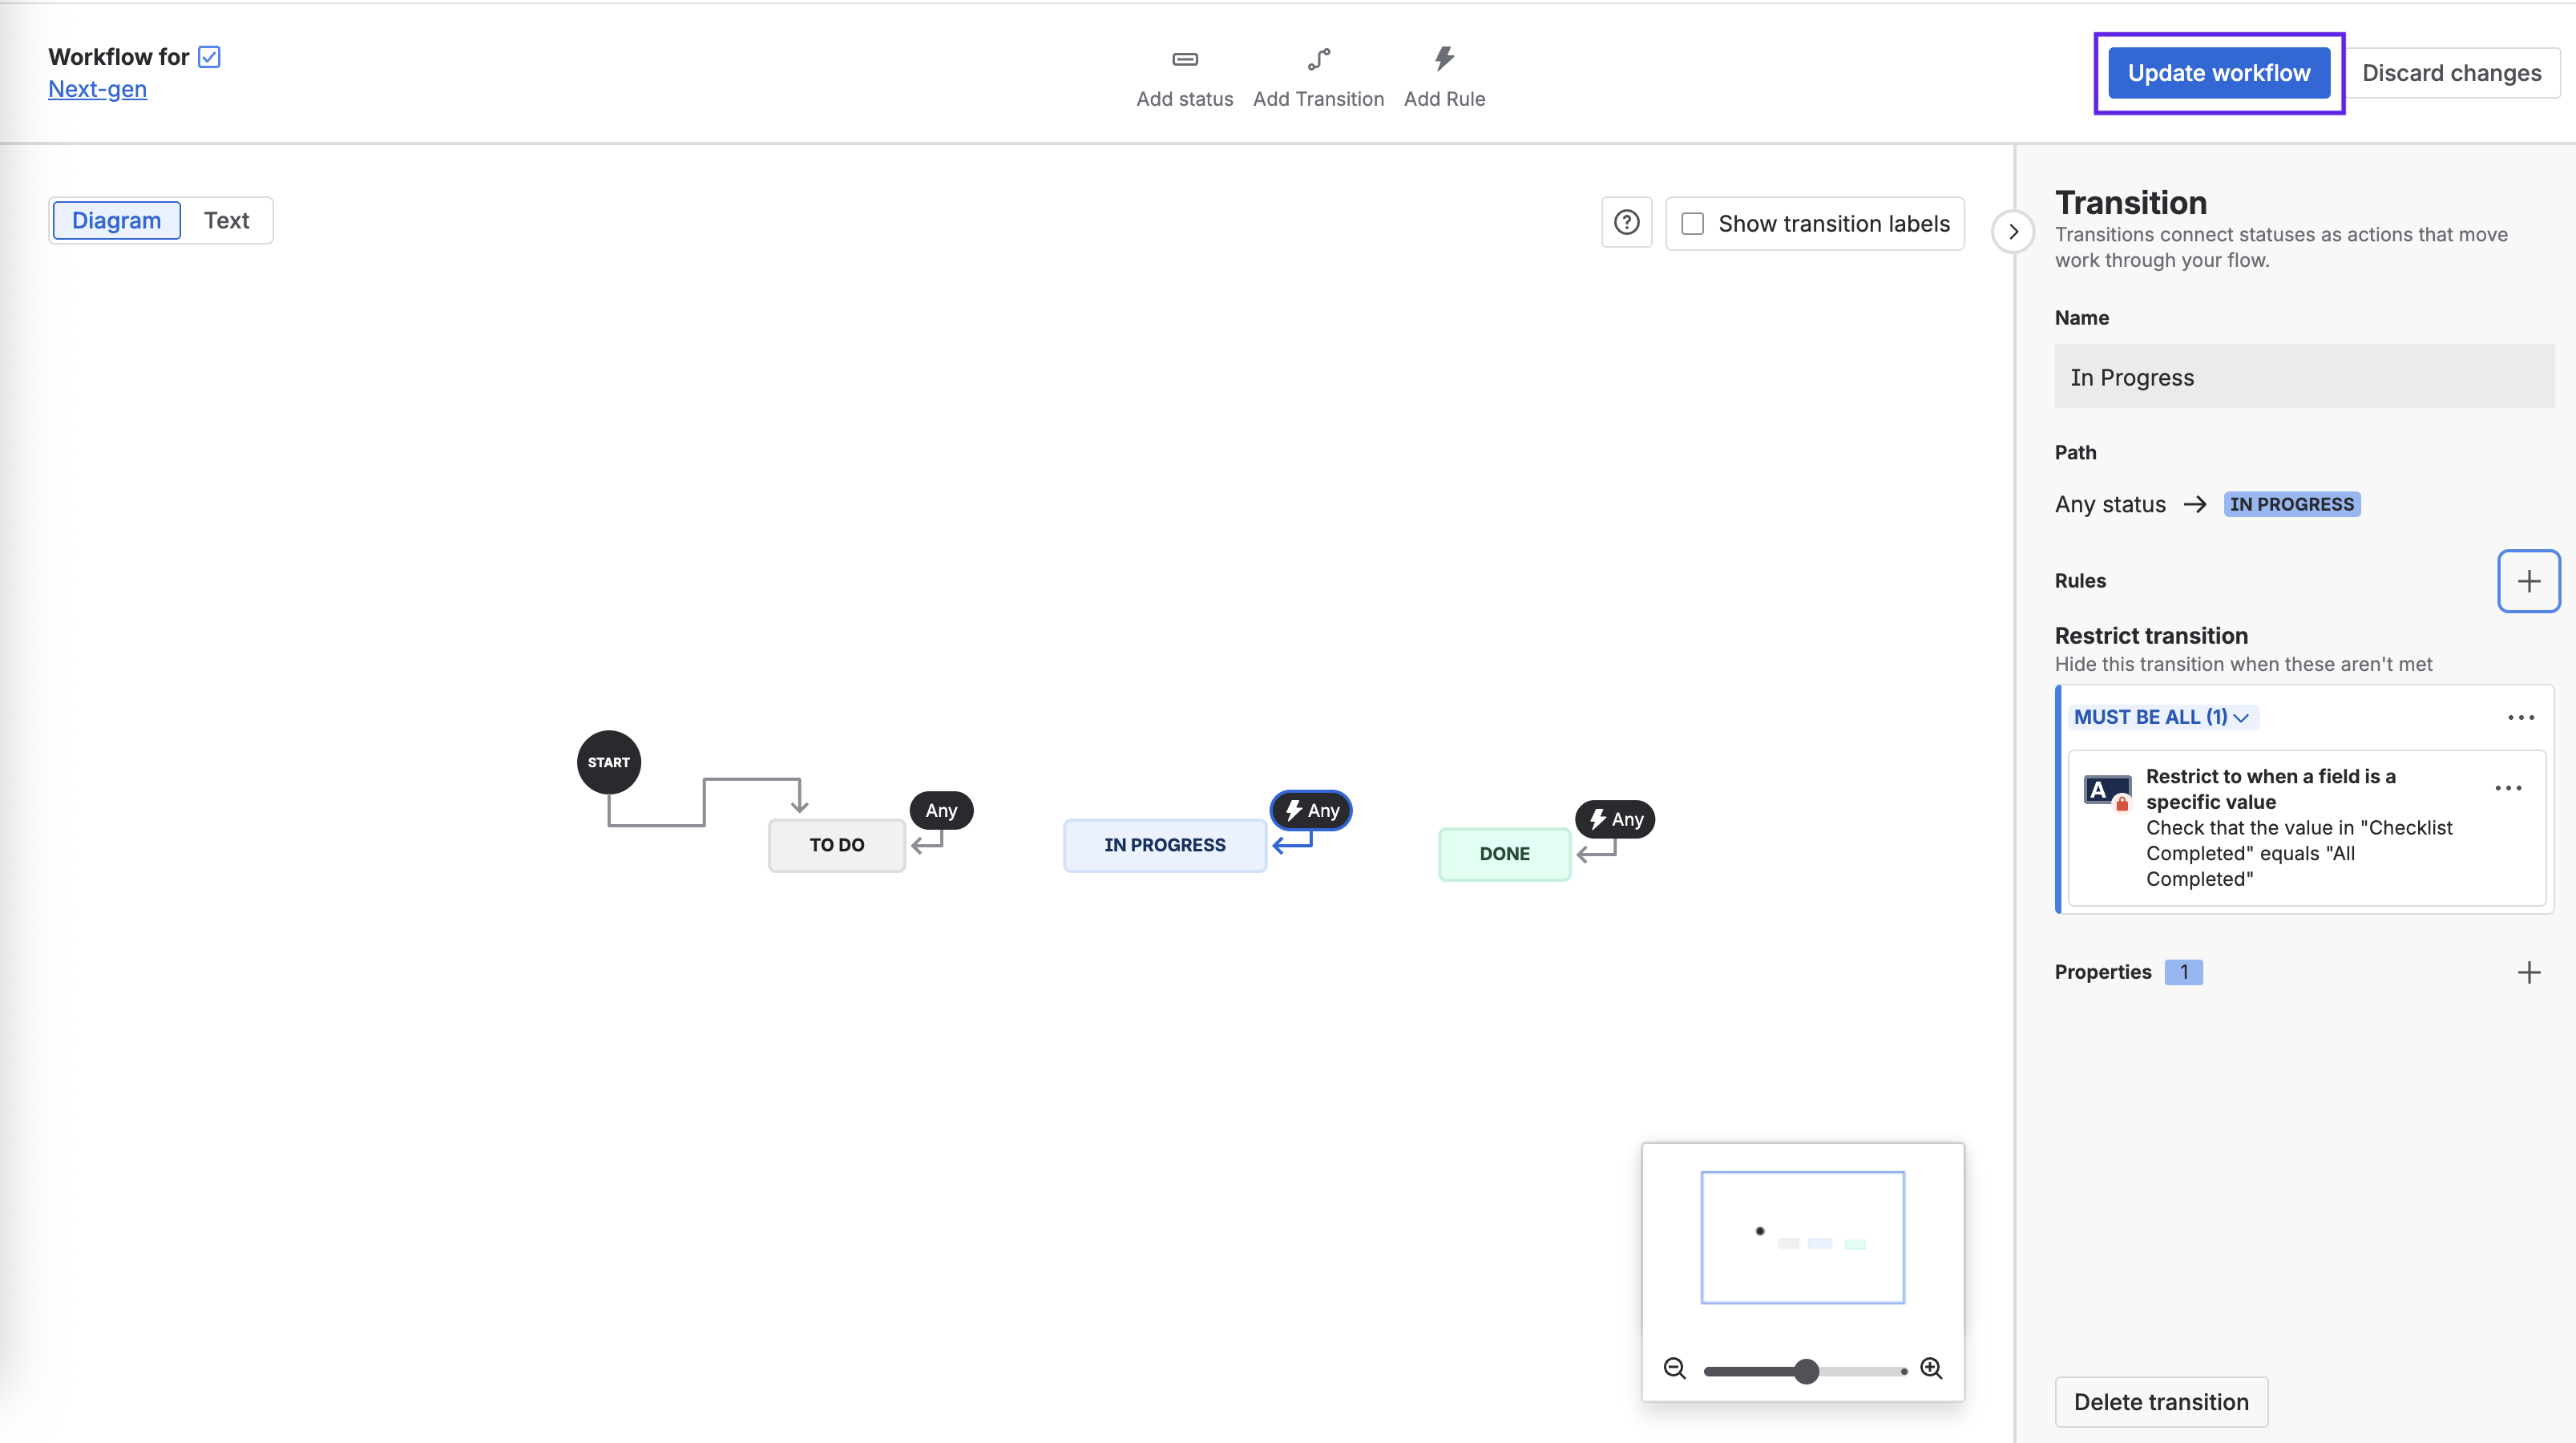Collapse the Transition side panel with chevron
The image size is (2576, 1443).
click(2013, 232)
